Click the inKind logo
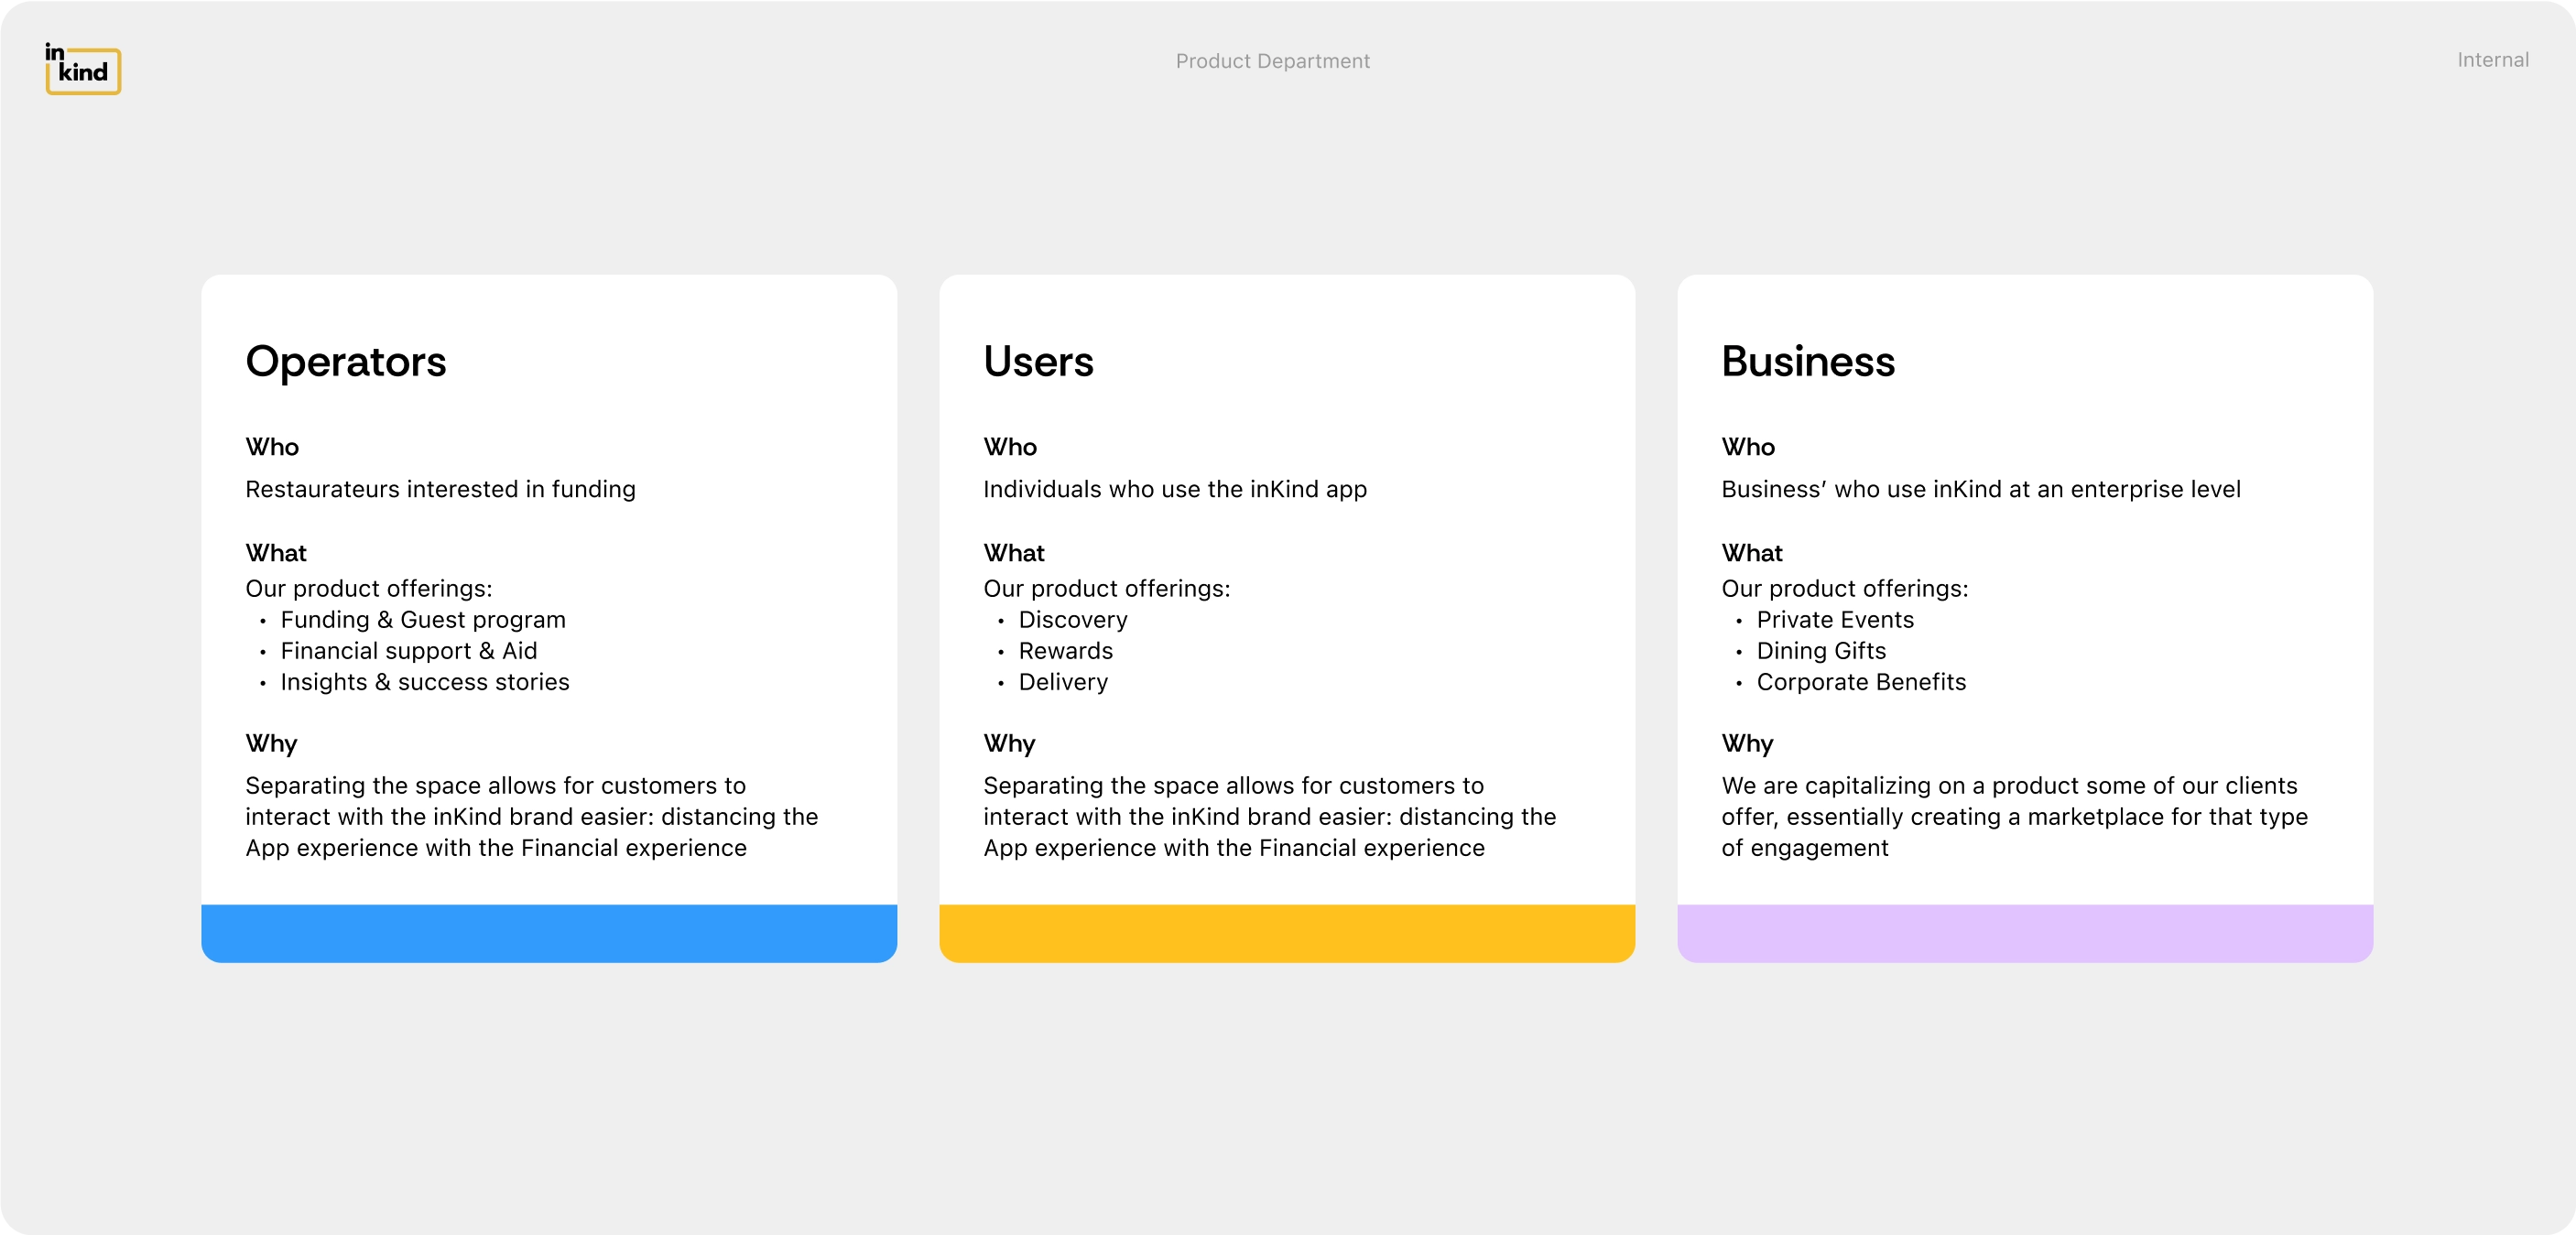Screen dimensions: 2576x1235 [83, 69]
